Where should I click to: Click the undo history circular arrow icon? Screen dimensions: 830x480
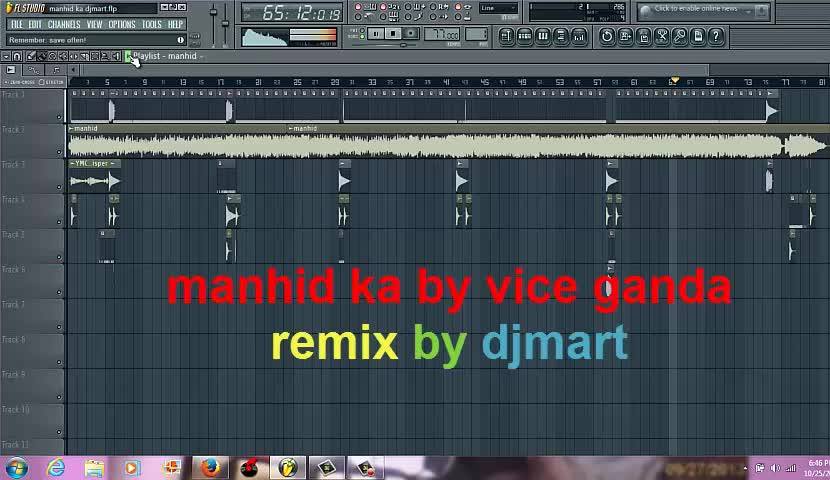(607, 36)
